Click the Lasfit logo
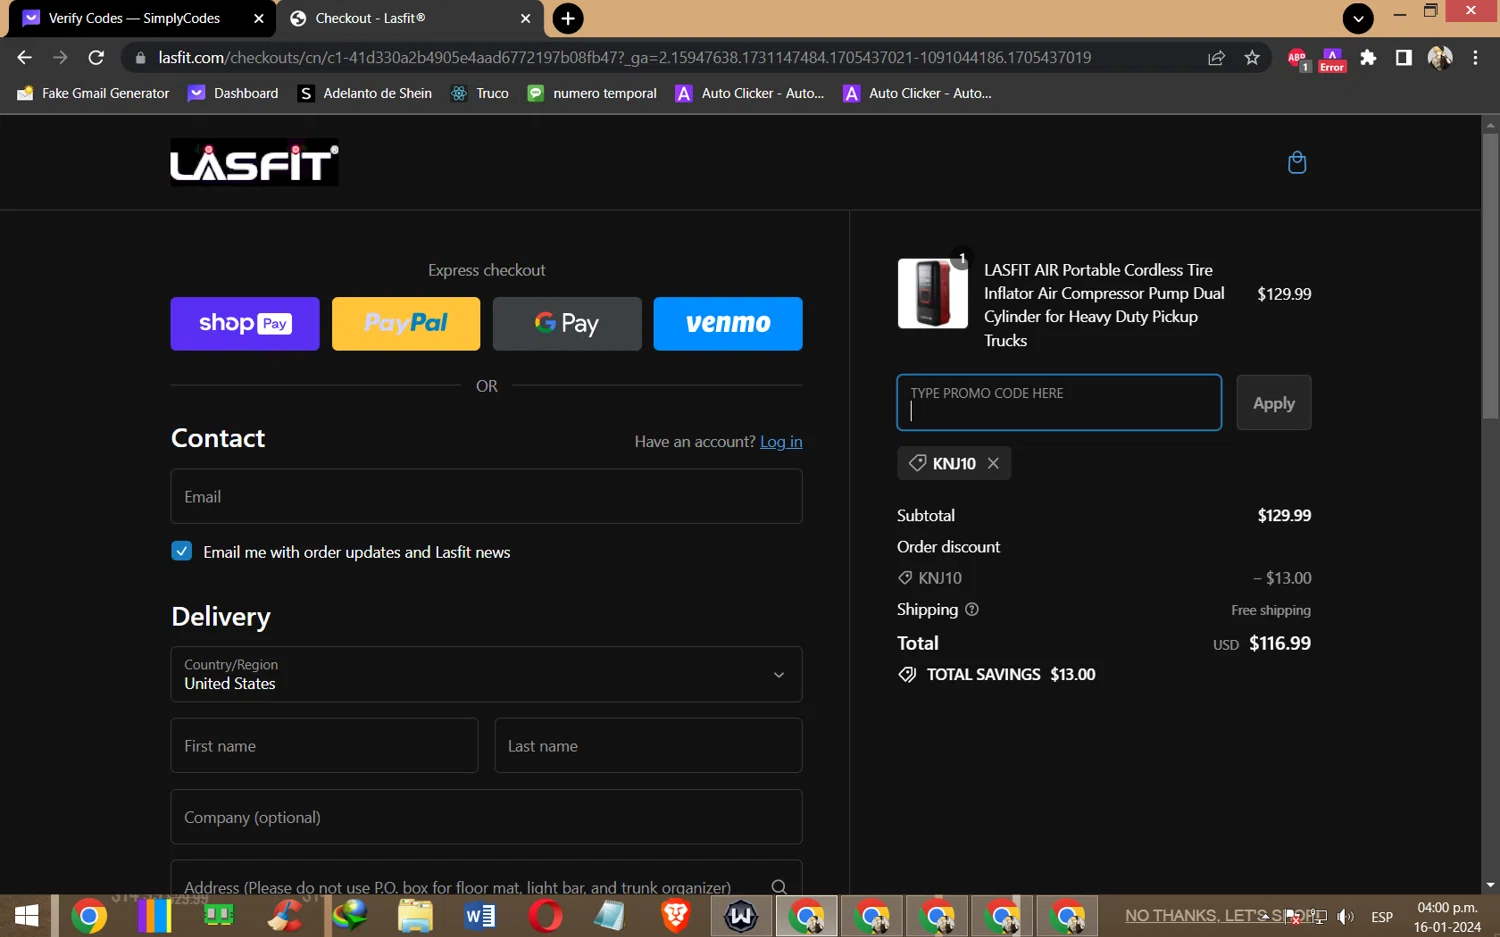The width and height of the screenshot is (1500, 937). point(254,162)
